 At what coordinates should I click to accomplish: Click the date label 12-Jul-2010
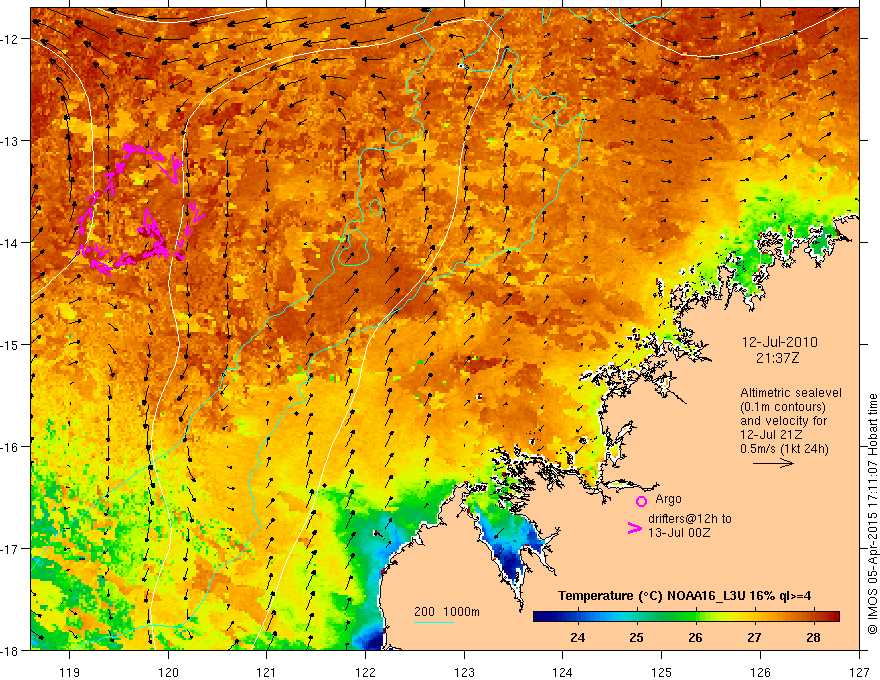click(779, 342)
